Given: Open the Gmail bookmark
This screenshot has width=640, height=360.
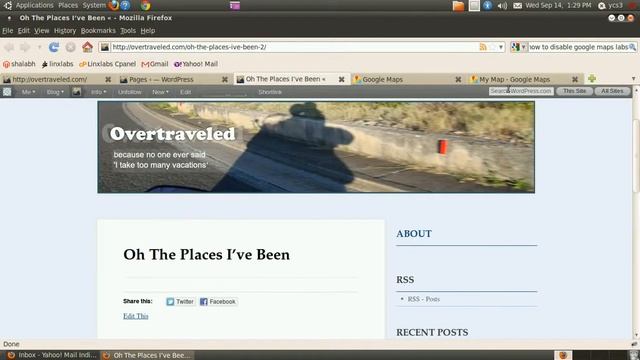Looking at the screenshot, I should [x=155, y=64].
